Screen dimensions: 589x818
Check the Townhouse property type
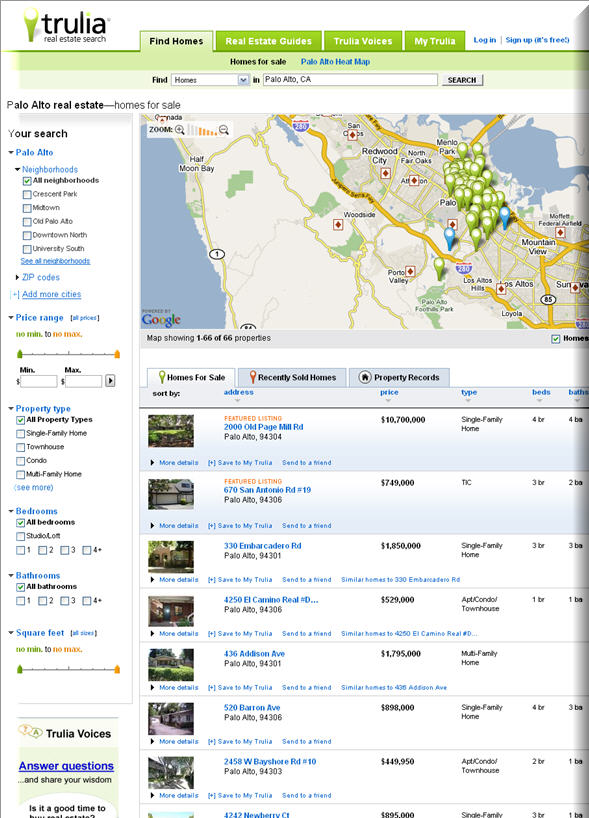click(20, 447)
